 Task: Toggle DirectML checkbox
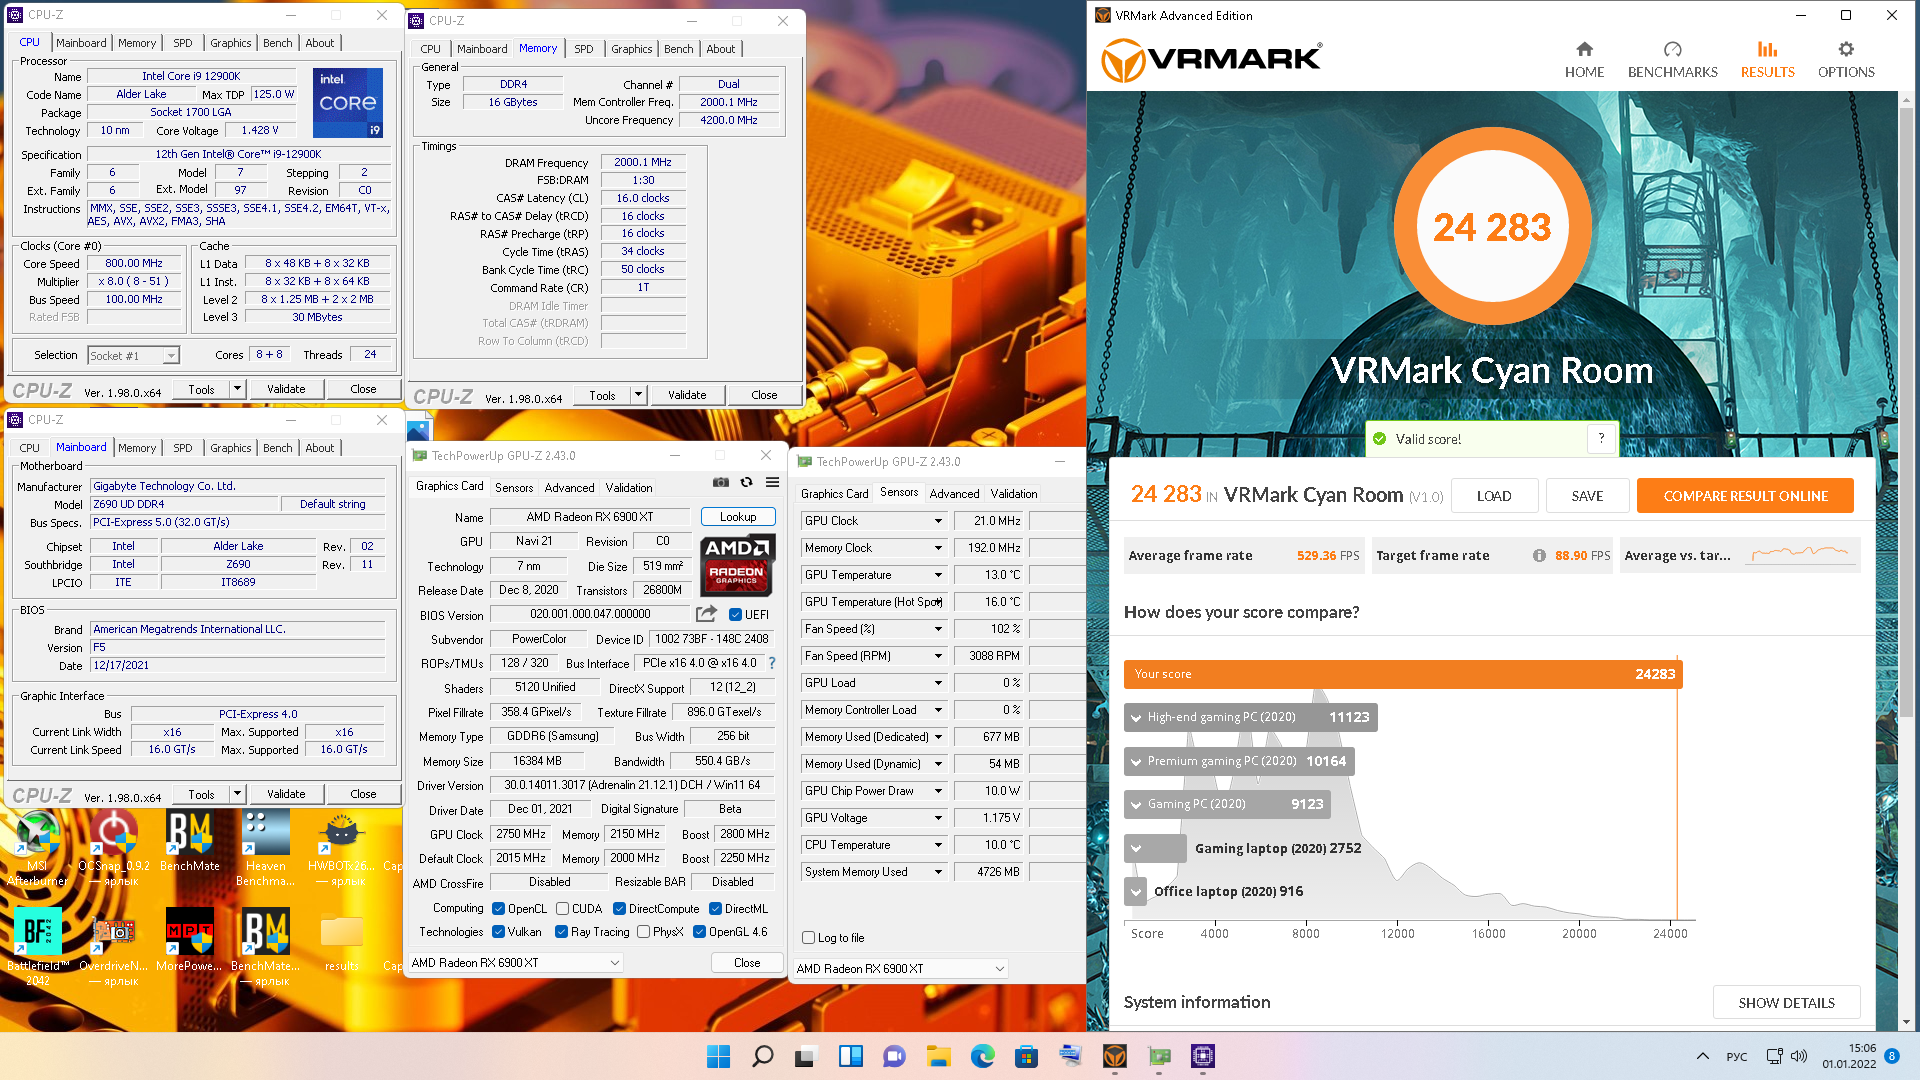point(715,909)
